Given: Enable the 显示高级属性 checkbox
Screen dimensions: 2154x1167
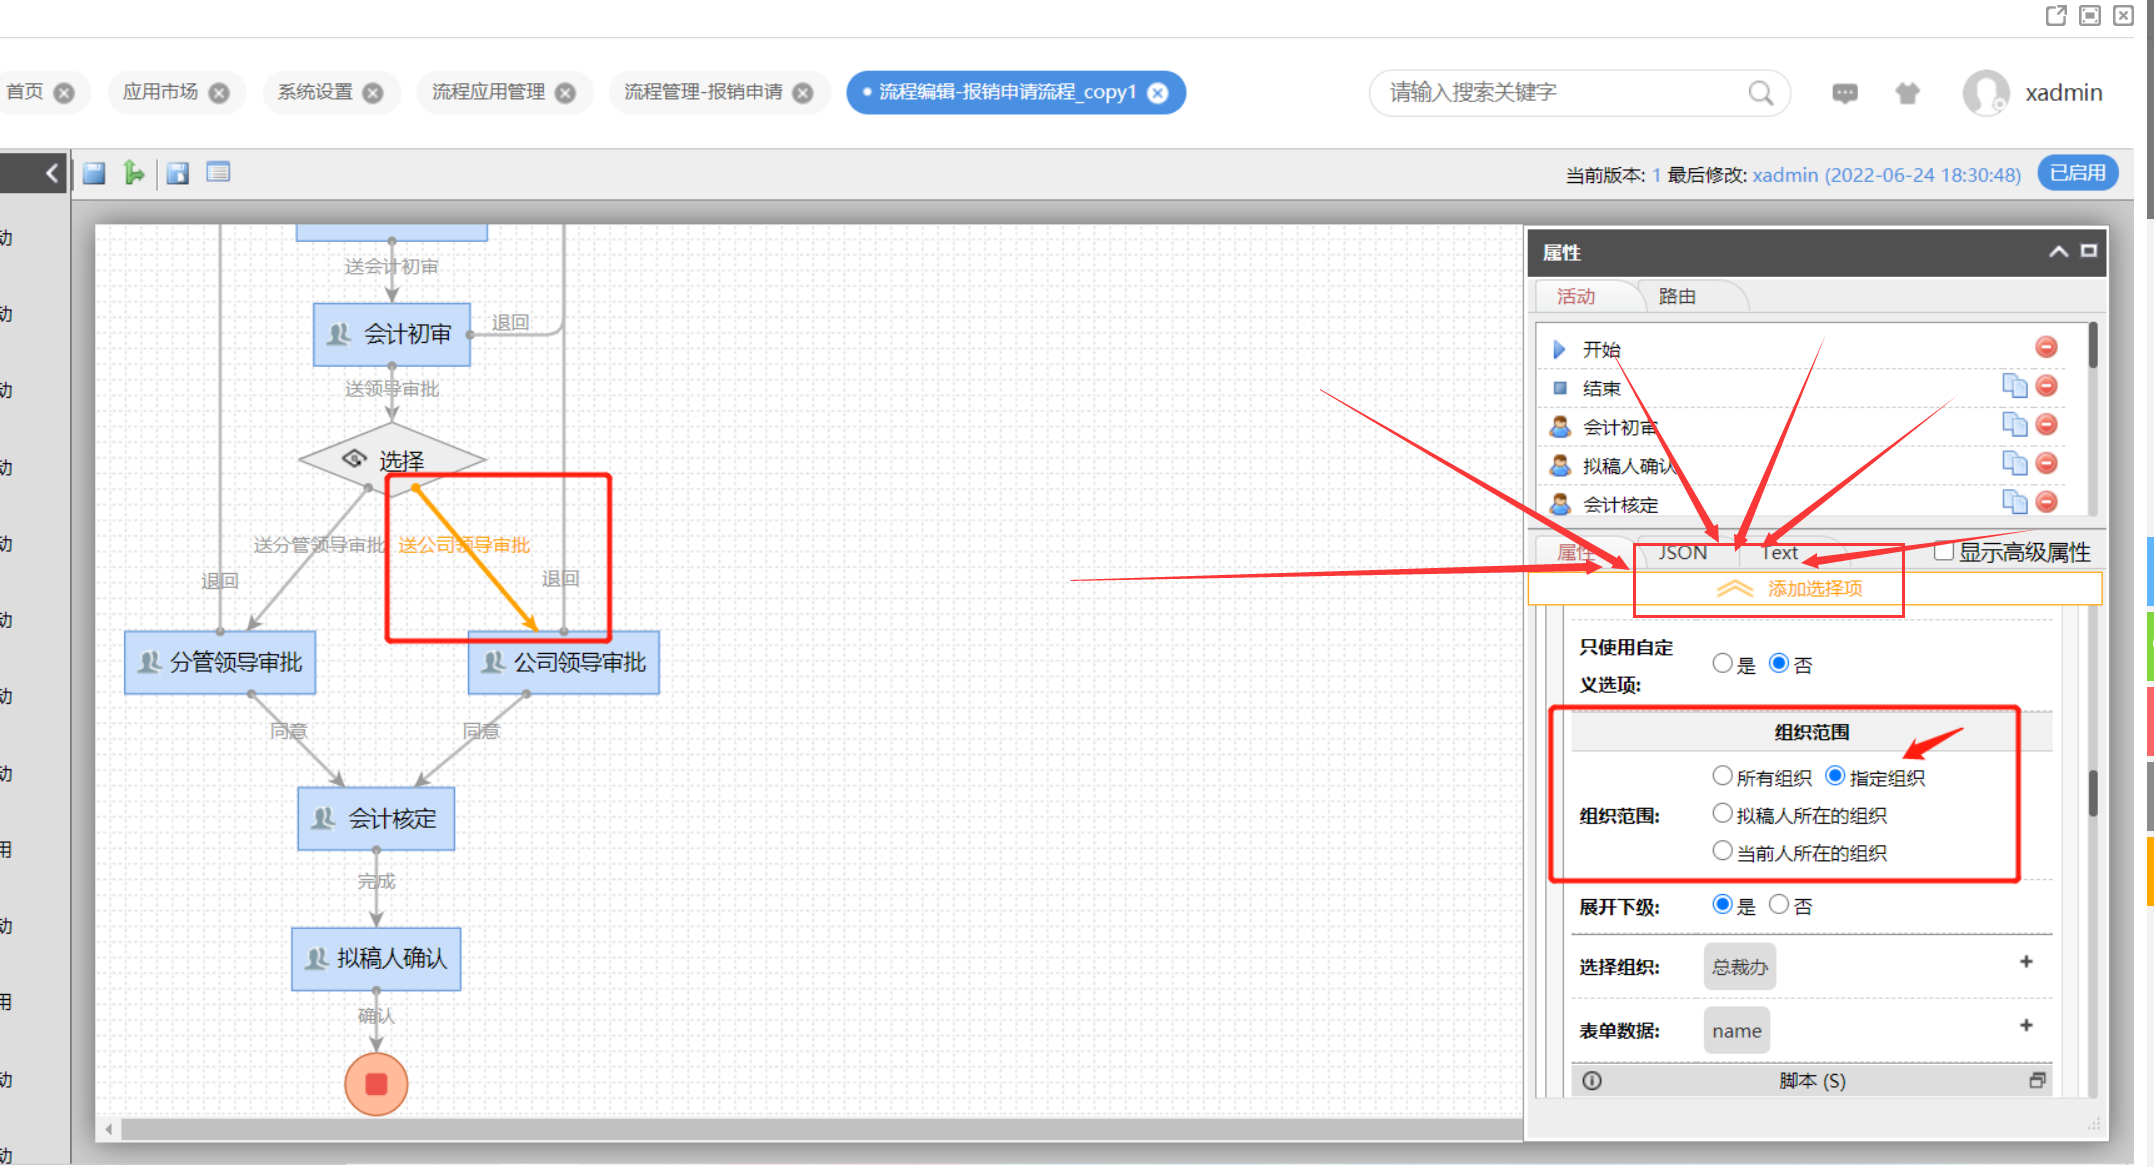Looking at the screenshot, I should tap(1943, 551).
